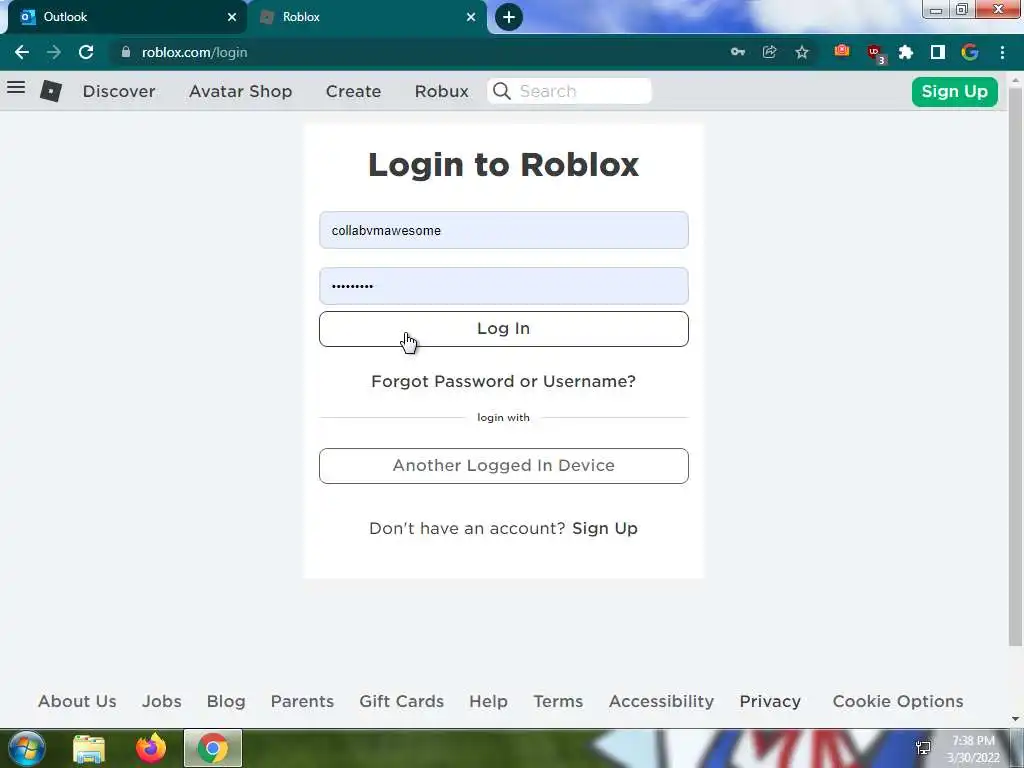Open the uBlock Origin extension icon
This screenshot has height=768, width=1024.
click(x=875, y=53)
